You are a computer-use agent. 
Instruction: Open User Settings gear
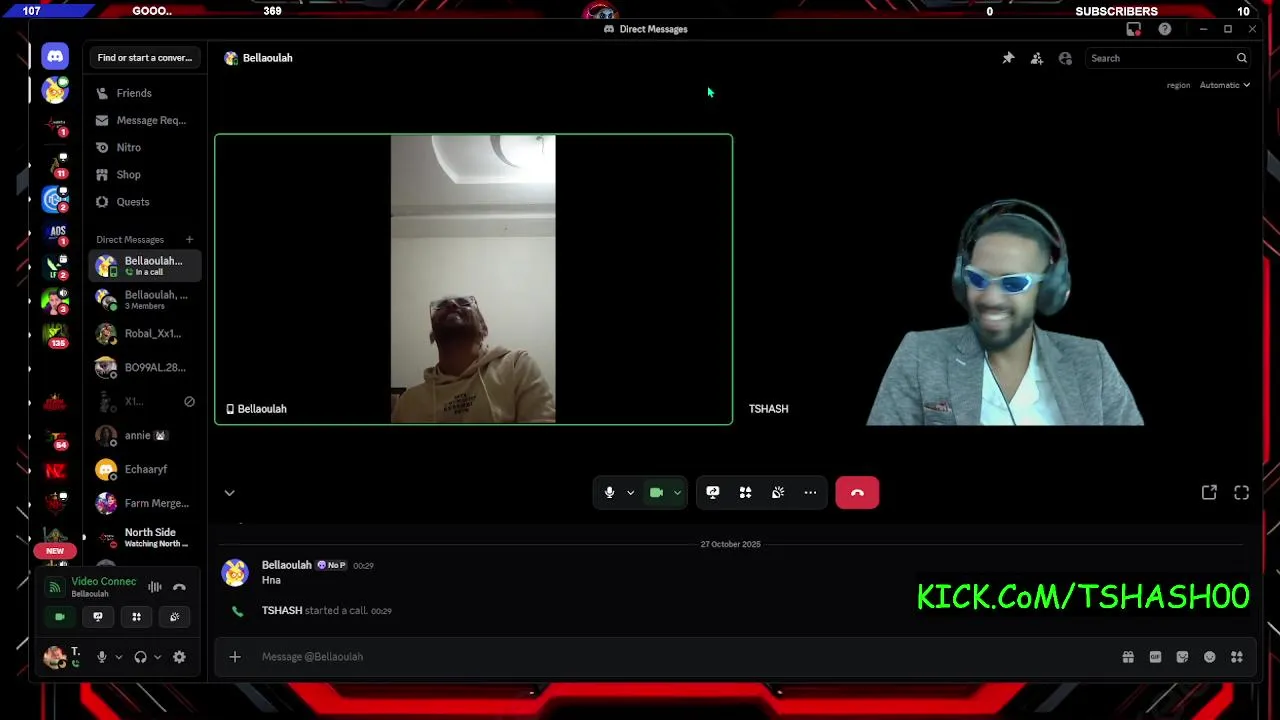(179, 657)
